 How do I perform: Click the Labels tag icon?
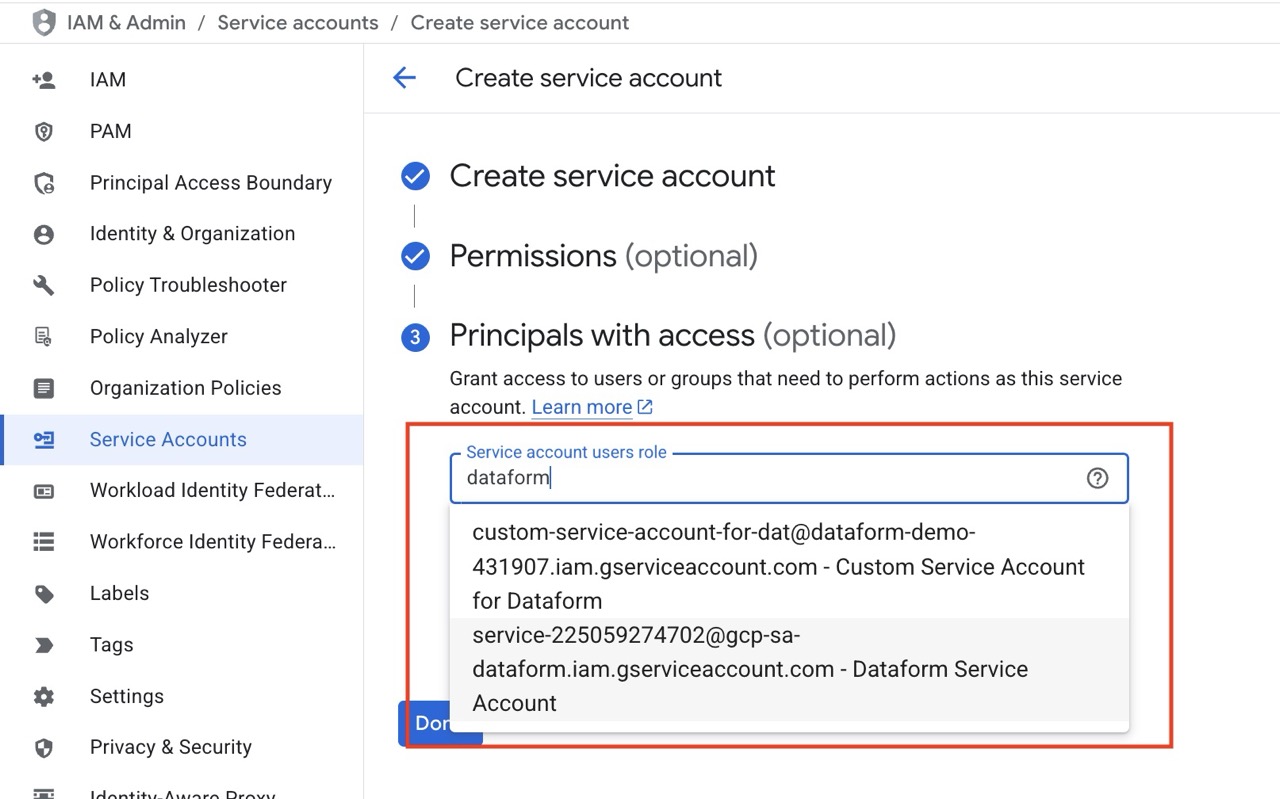coord(44,594)
